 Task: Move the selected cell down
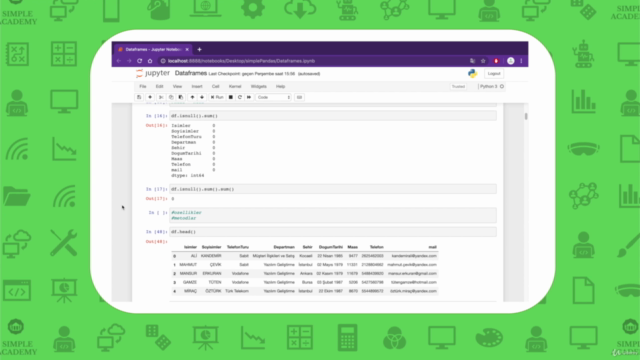click(x=202, y=97)
